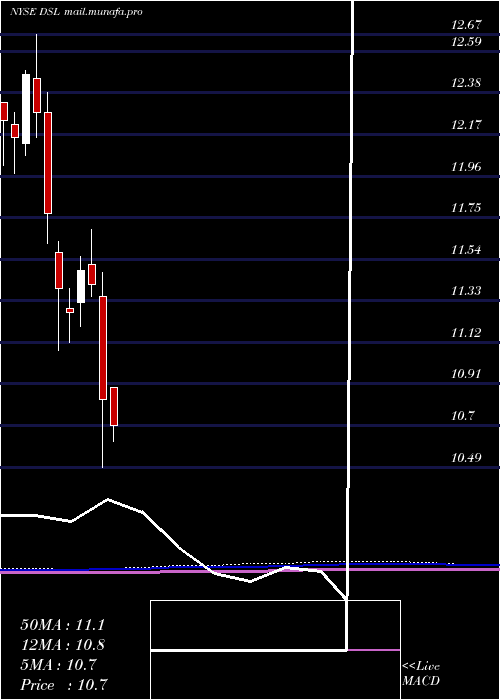Click the white candlestick near 11.33

[81, 286]
